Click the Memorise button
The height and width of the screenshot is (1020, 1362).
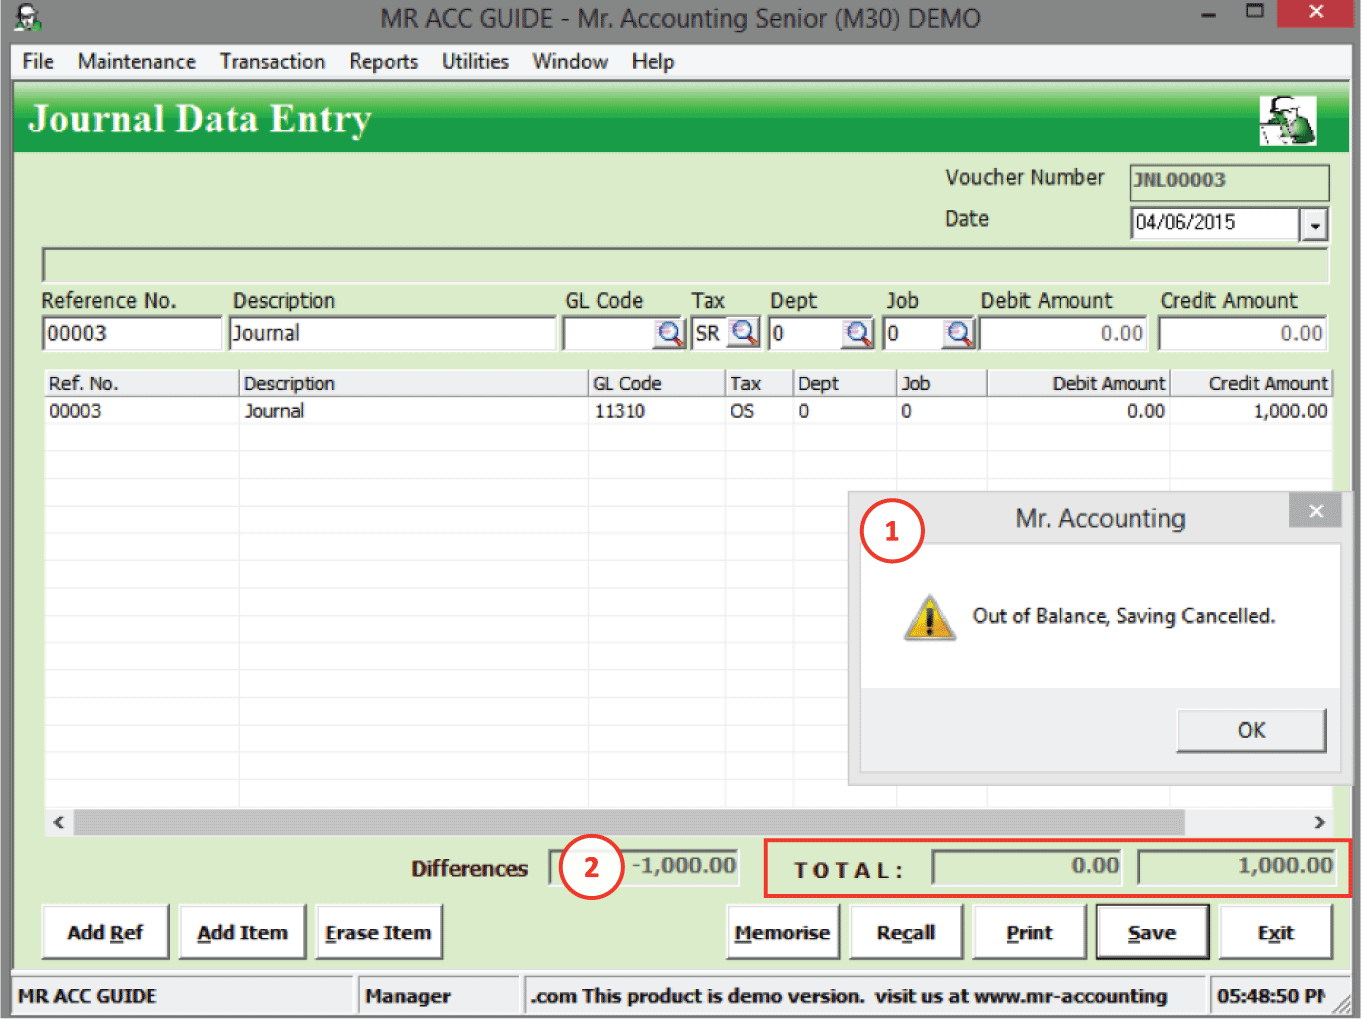click(782, 932)
